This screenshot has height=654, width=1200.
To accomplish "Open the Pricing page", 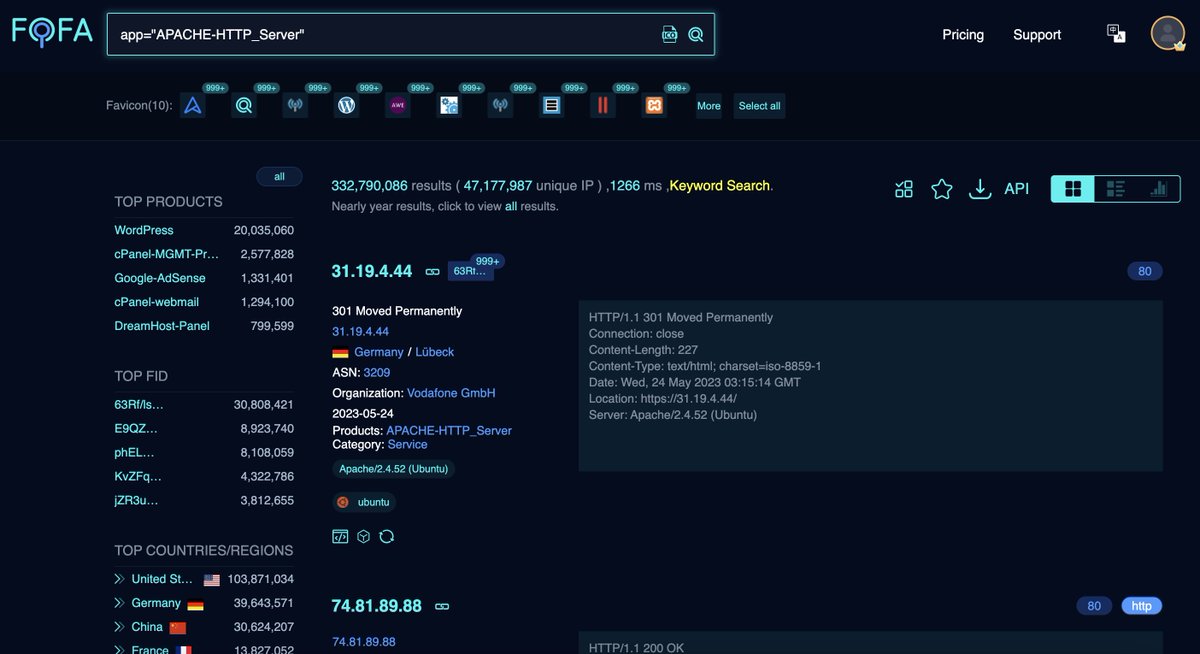I will [963, 34].
